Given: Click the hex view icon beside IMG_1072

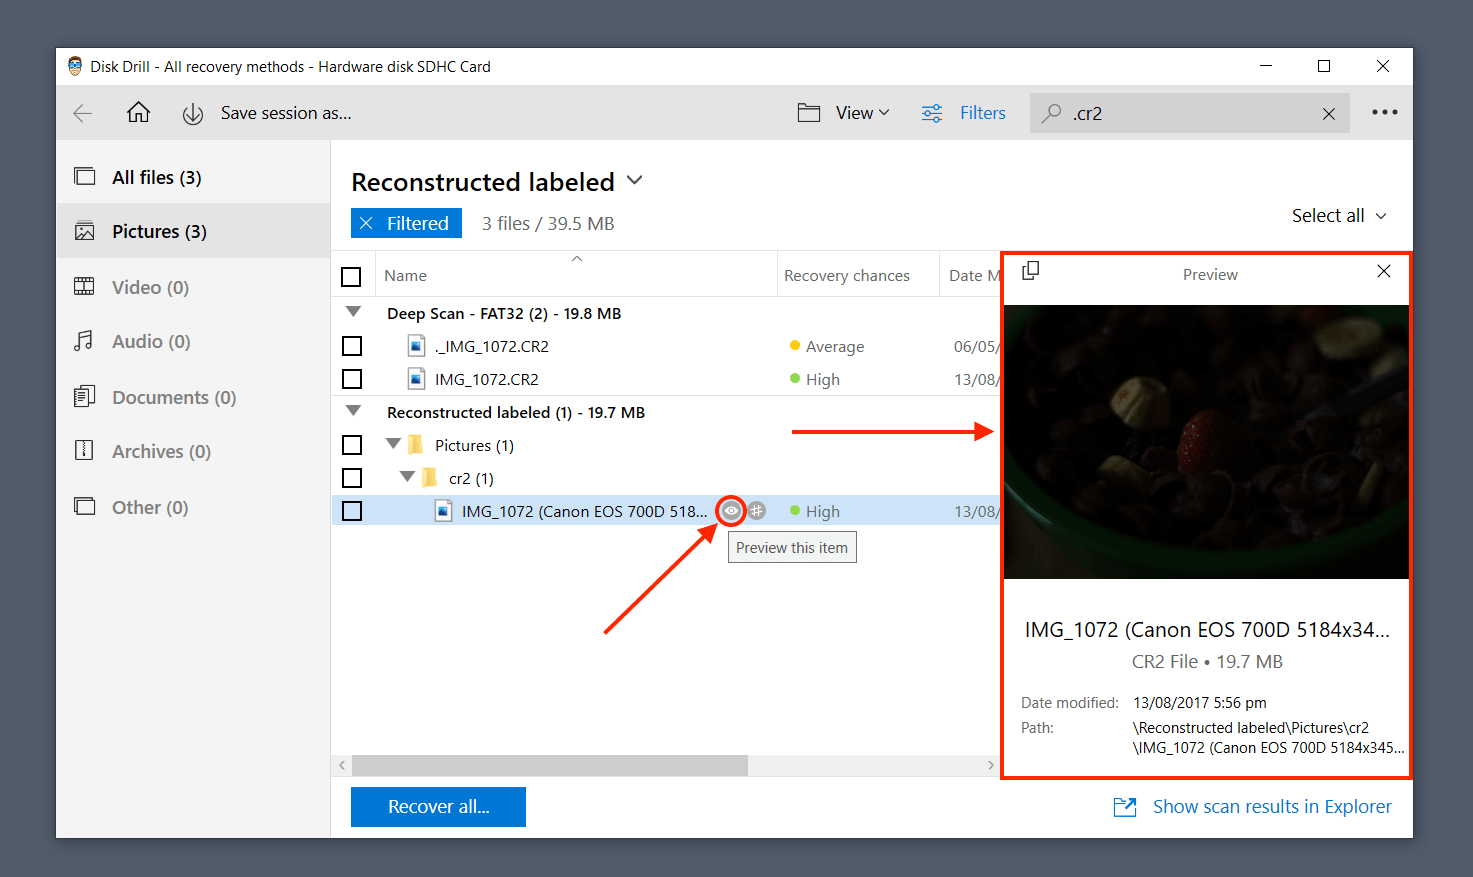Looking at the screenshot, I should [x=757, y=511].
